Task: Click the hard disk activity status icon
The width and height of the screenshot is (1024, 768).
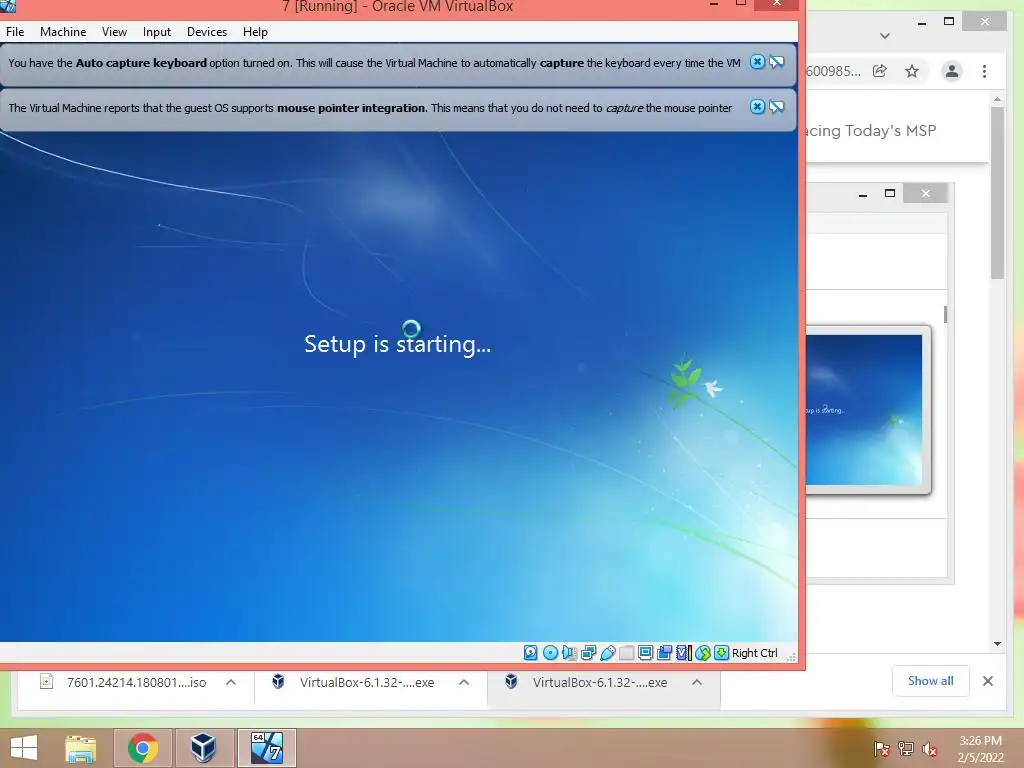Action: tap(530, 652)
